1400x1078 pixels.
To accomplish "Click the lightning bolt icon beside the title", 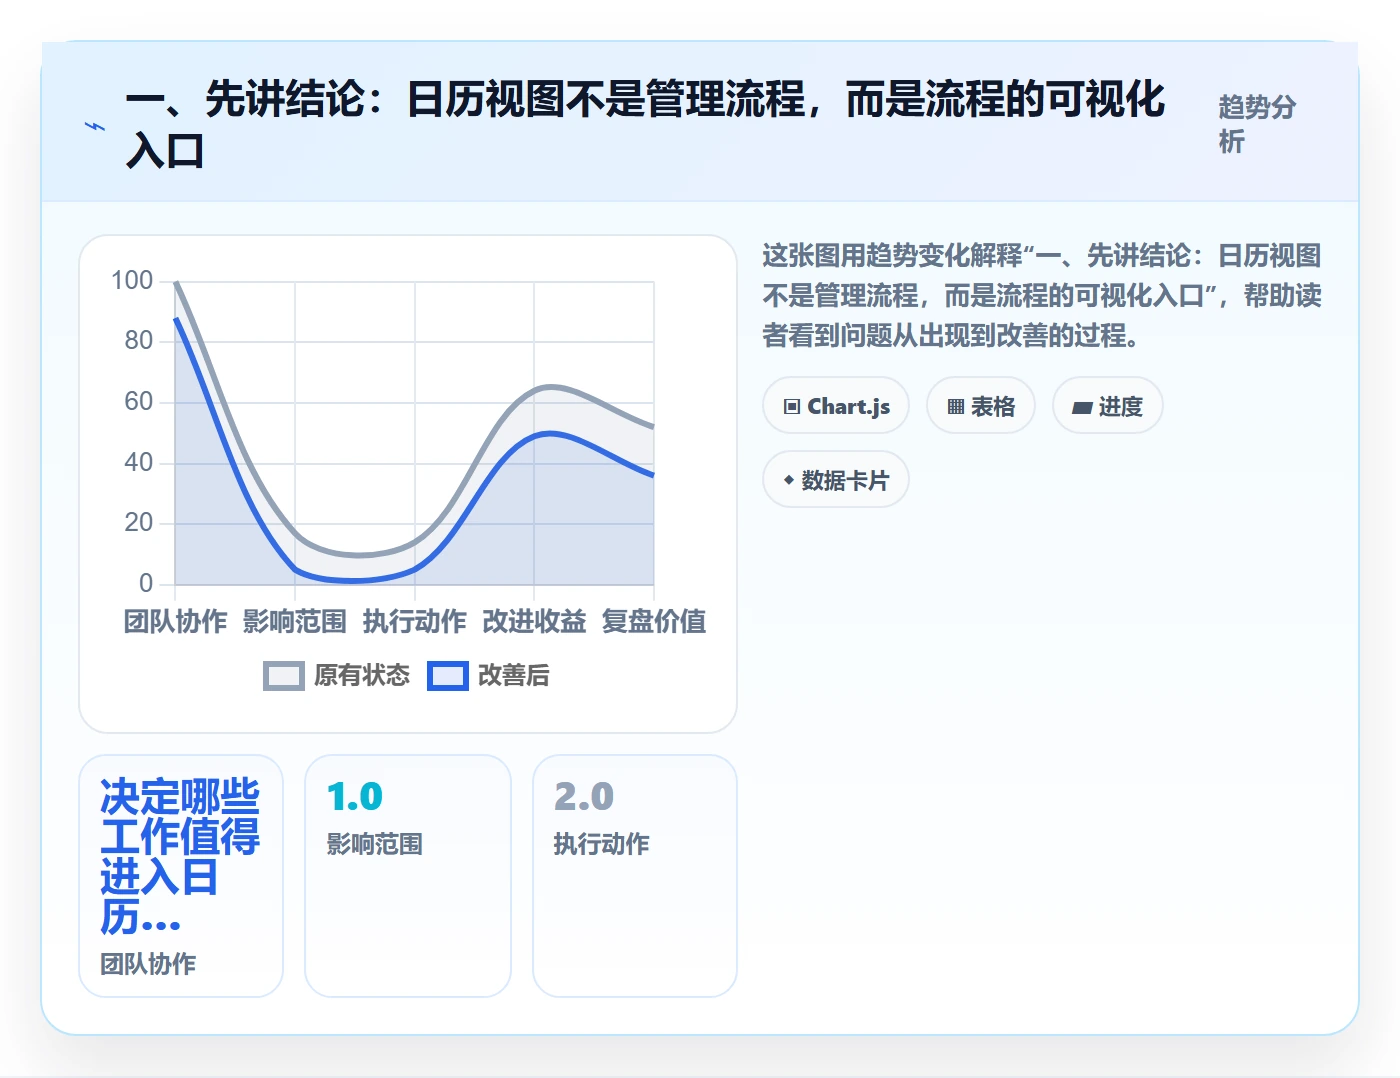I will [95, 126].
